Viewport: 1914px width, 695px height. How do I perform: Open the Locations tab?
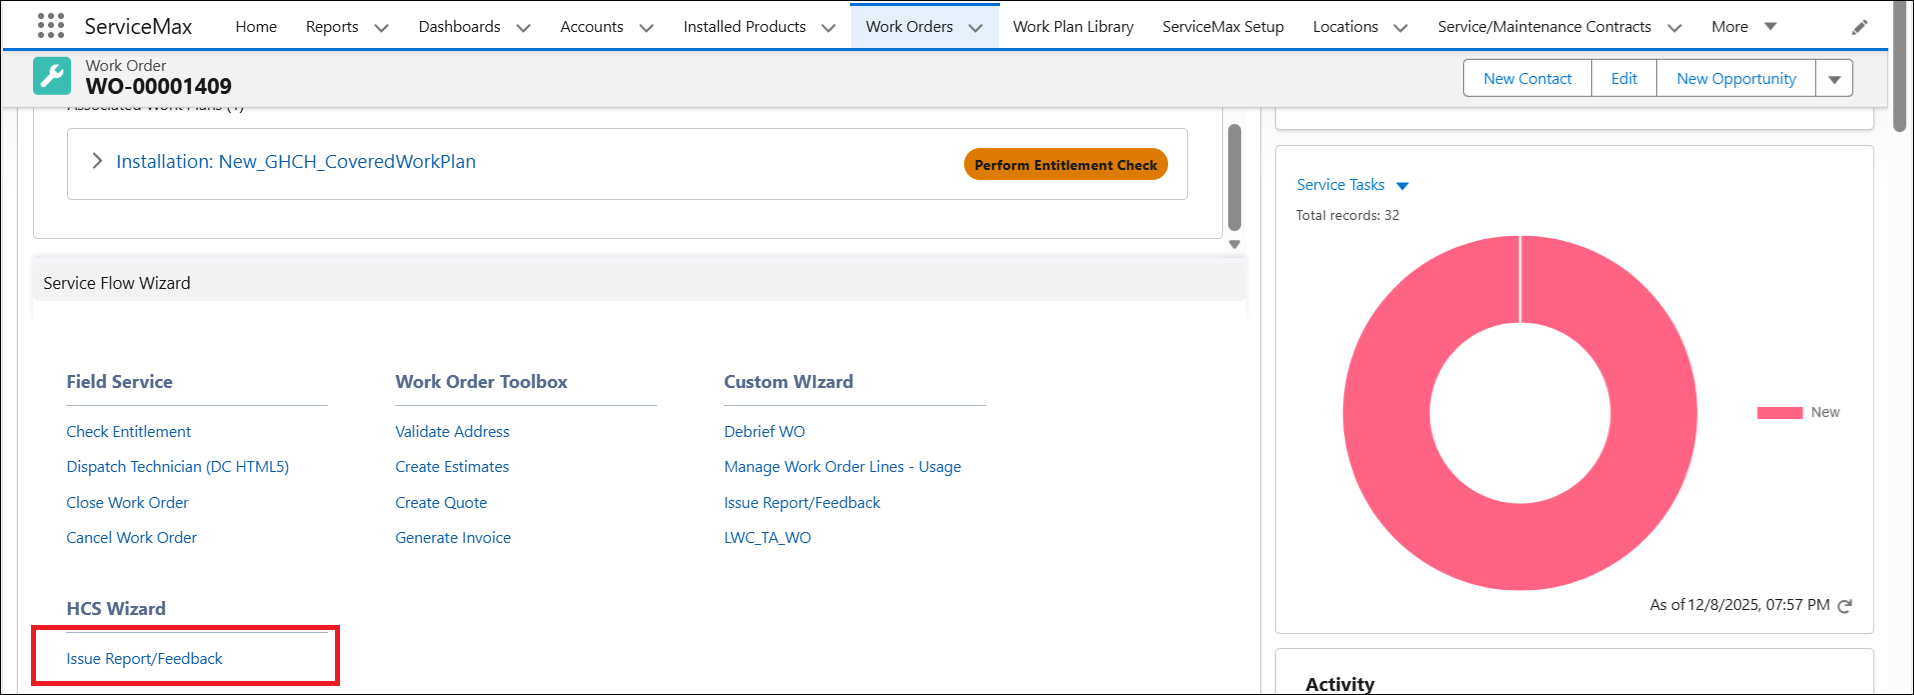(1345, 27)
